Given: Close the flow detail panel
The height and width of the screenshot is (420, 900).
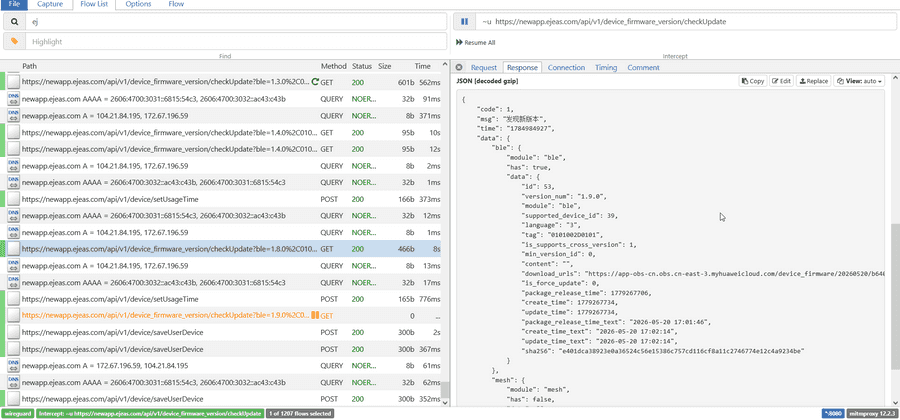Looking at the screenshot, I should pos(459,68).
